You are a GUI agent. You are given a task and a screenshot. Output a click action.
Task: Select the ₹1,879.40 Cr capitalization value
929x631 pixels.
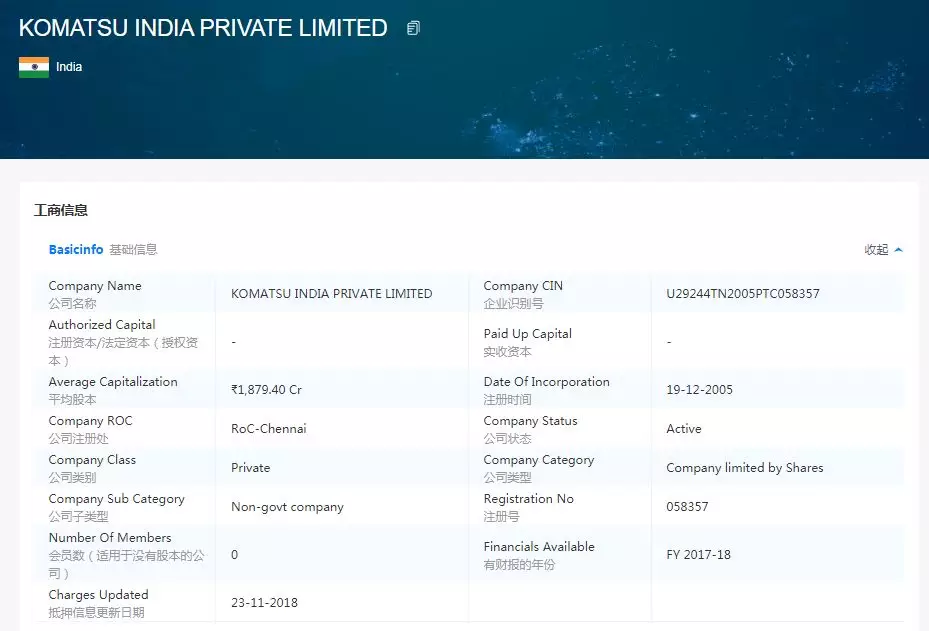[267, 390]
